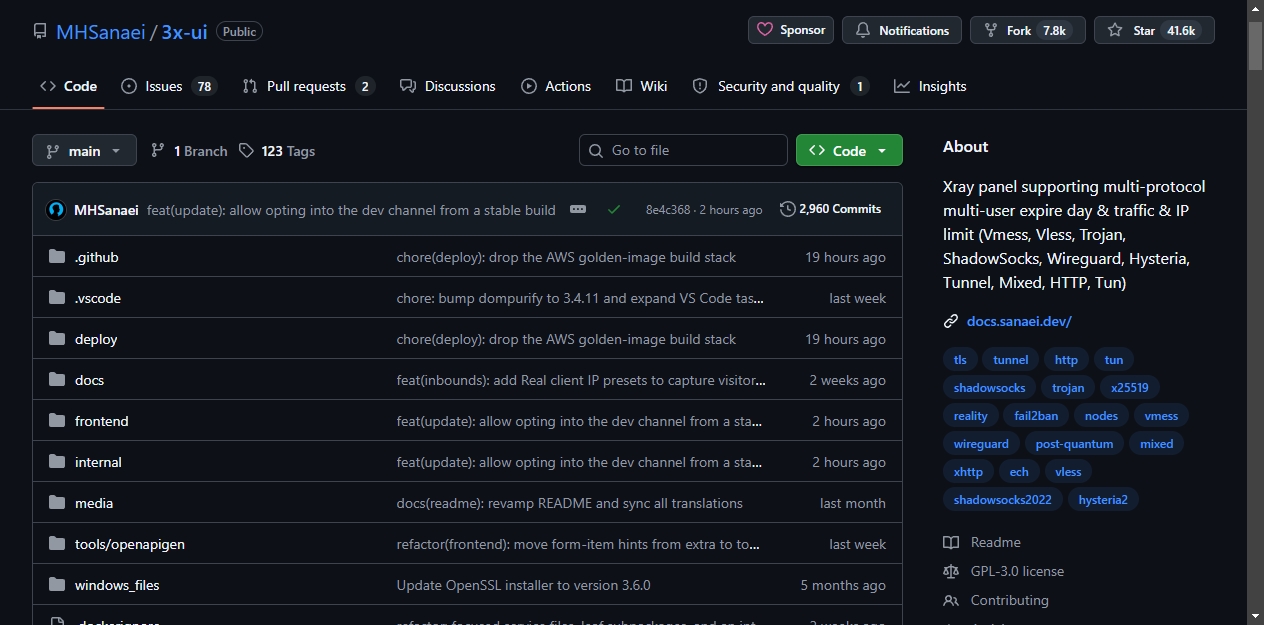Open the frontend folder name

102,421
